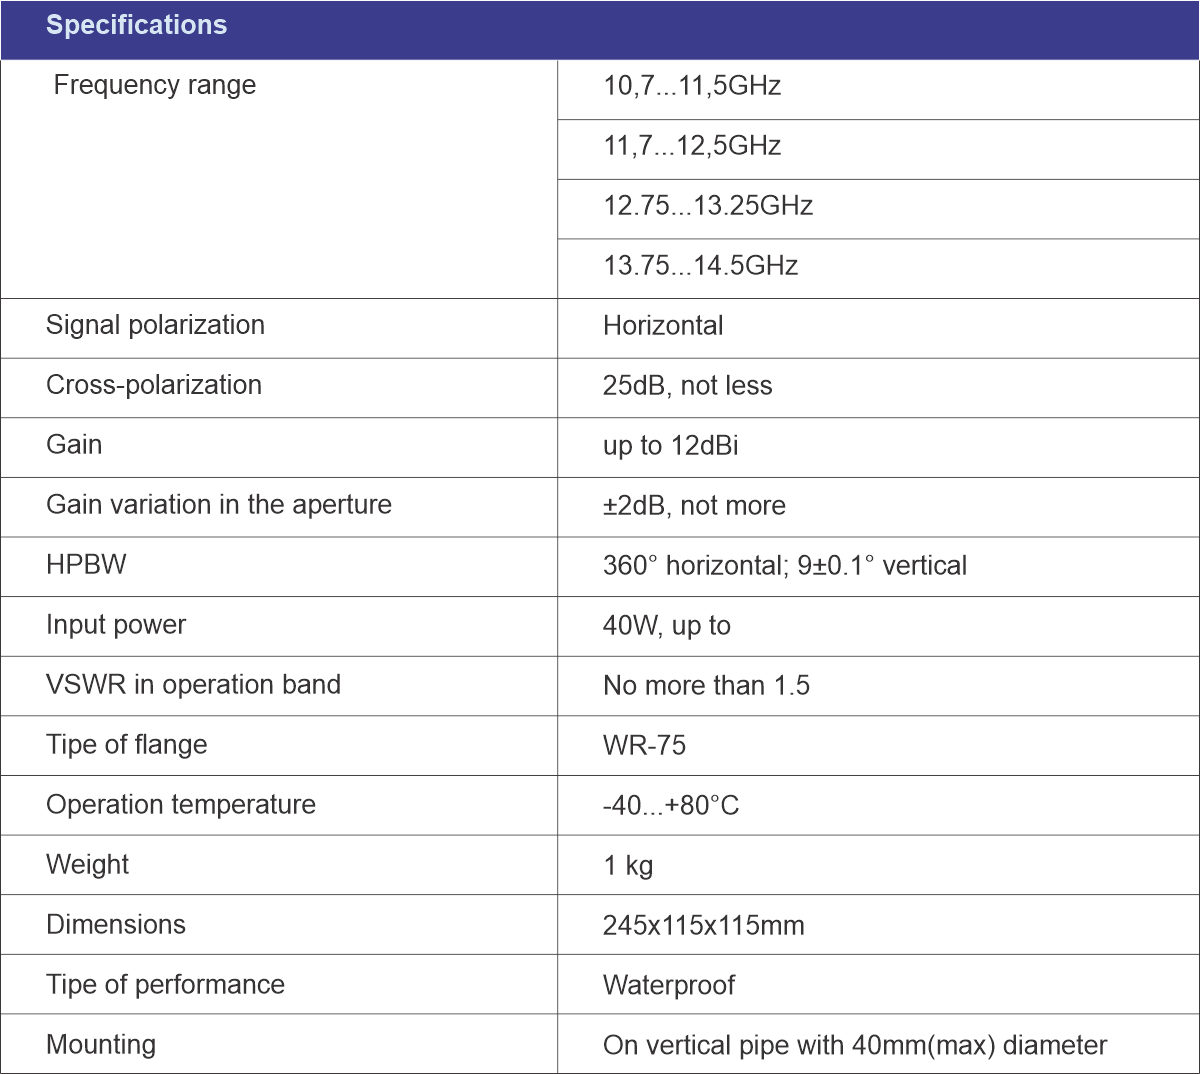Click the HPBW row label
This screenshot has width=1200, height=1074.
(86, 565)
